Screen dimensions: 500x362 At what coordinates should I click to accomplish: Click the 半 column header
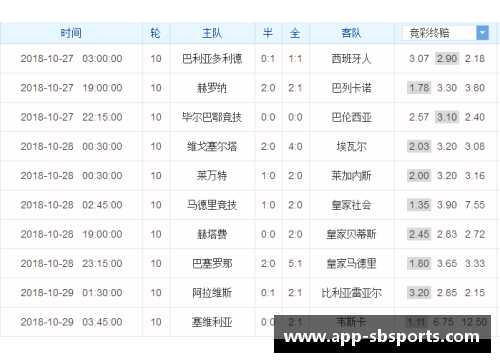coord(268,33)
